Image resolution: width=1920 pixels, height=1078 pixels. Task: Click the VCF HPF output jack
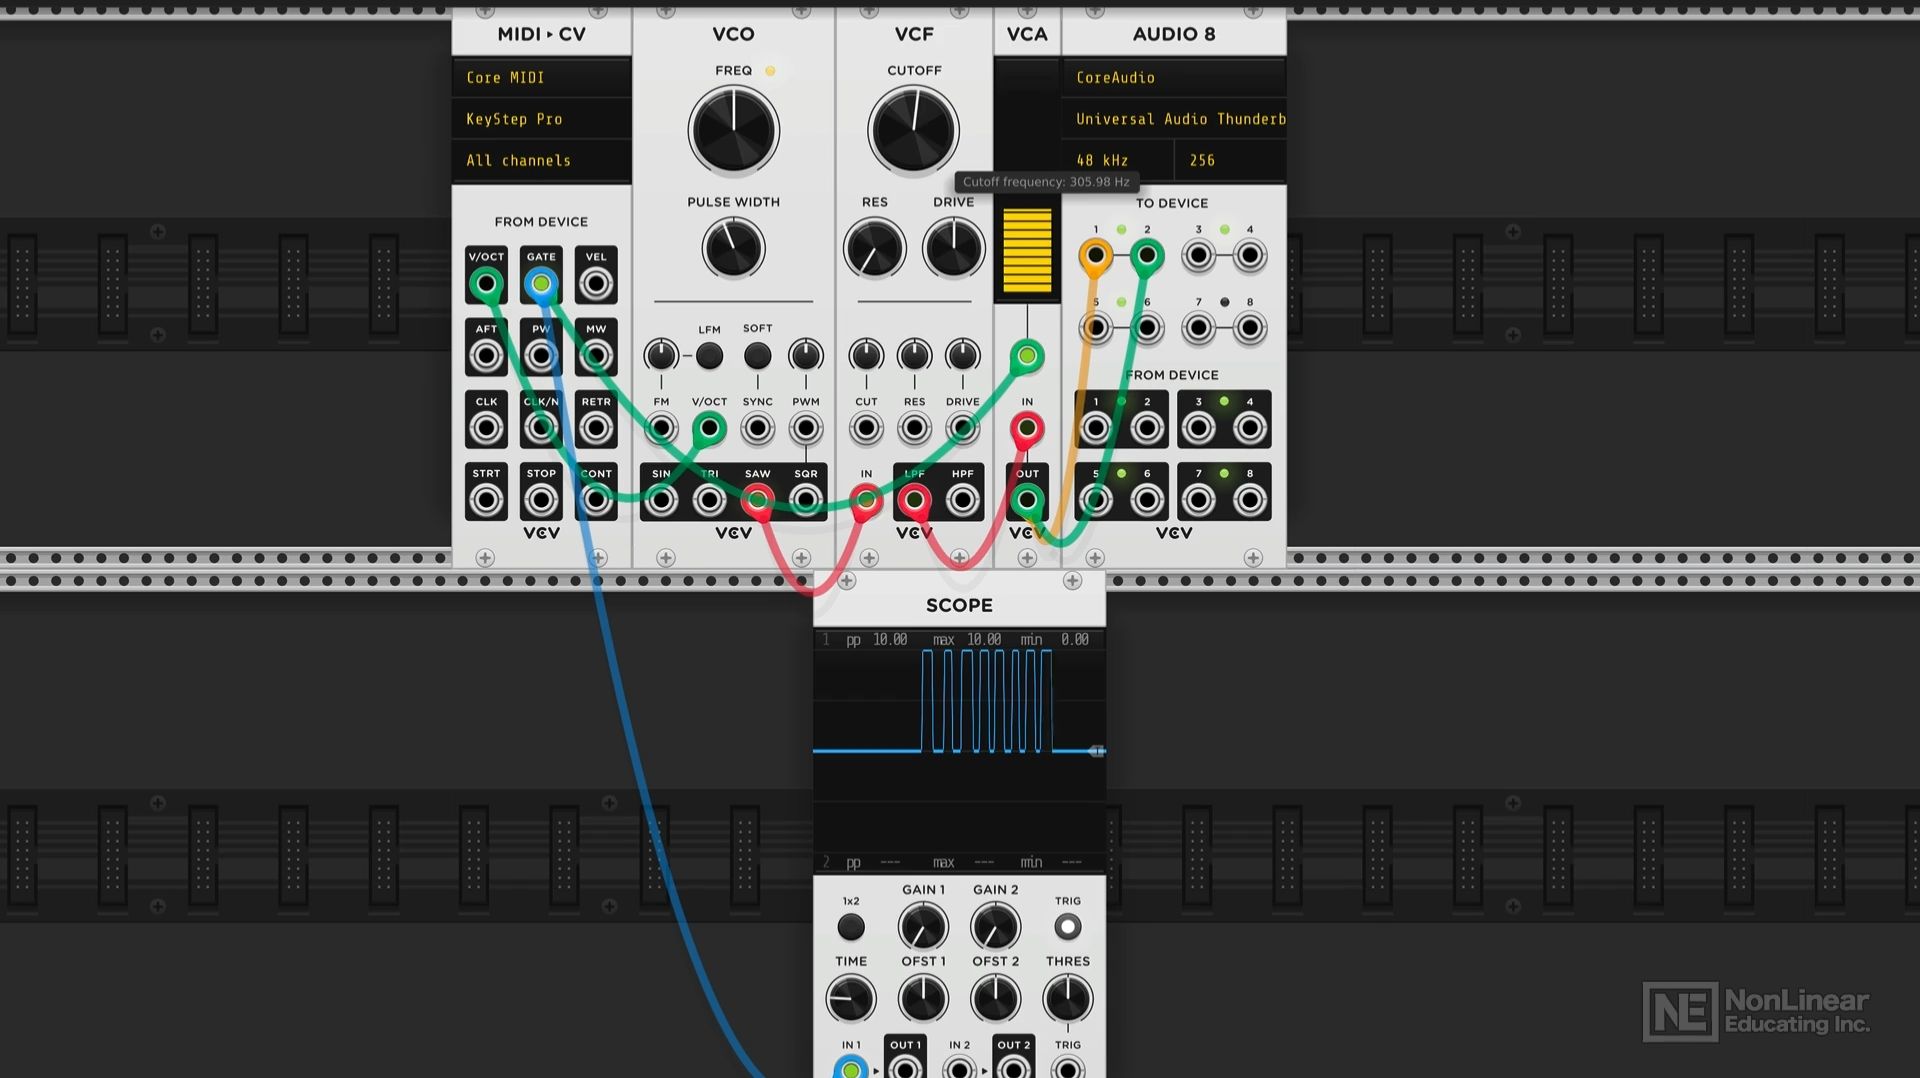(x=963, y=500)
